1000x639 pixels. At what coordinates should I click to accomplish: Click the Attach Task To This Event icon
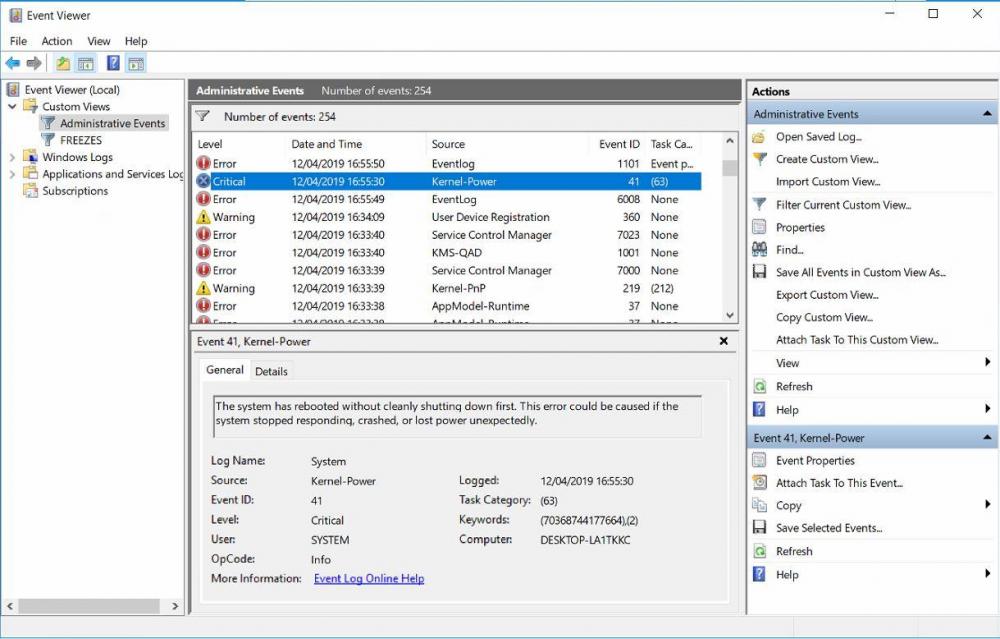[x=759, y=483]
